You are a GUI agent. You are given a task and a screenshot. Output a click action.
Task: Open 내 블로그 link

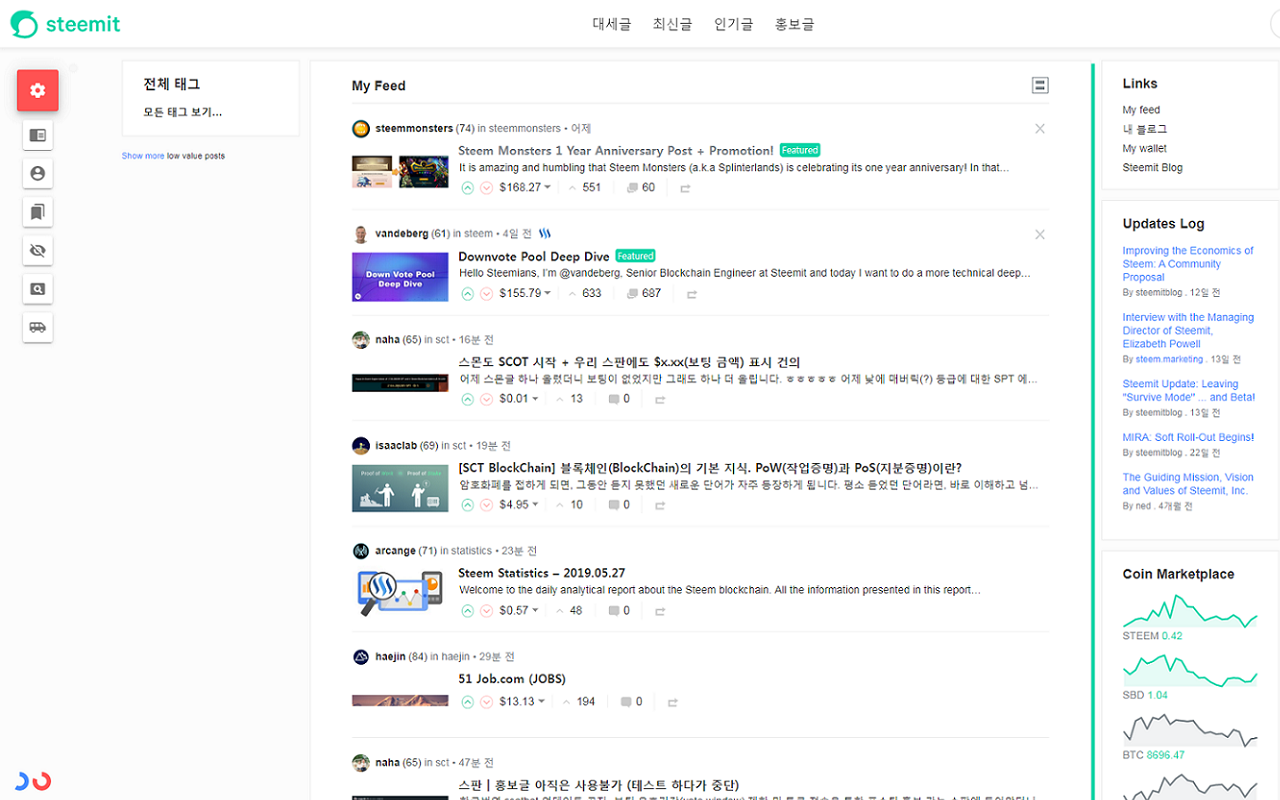click(x=1144, y=129)
